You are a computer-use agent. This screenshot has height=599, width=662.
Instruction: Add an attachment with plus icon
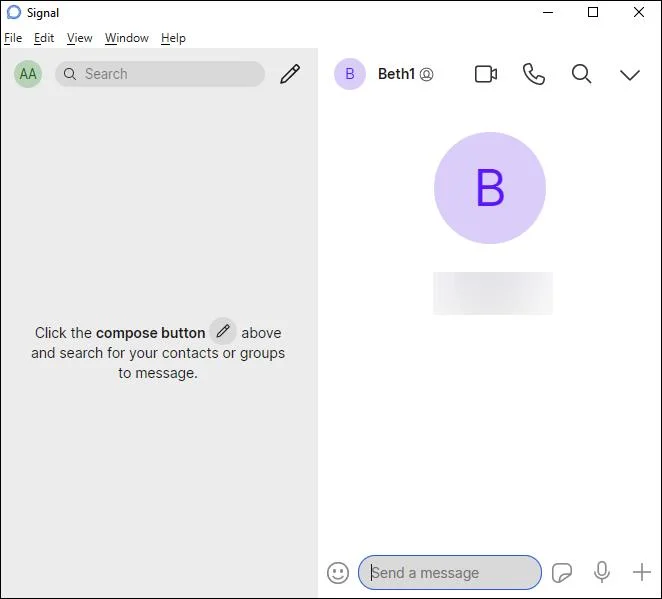[x=641, y=572]
